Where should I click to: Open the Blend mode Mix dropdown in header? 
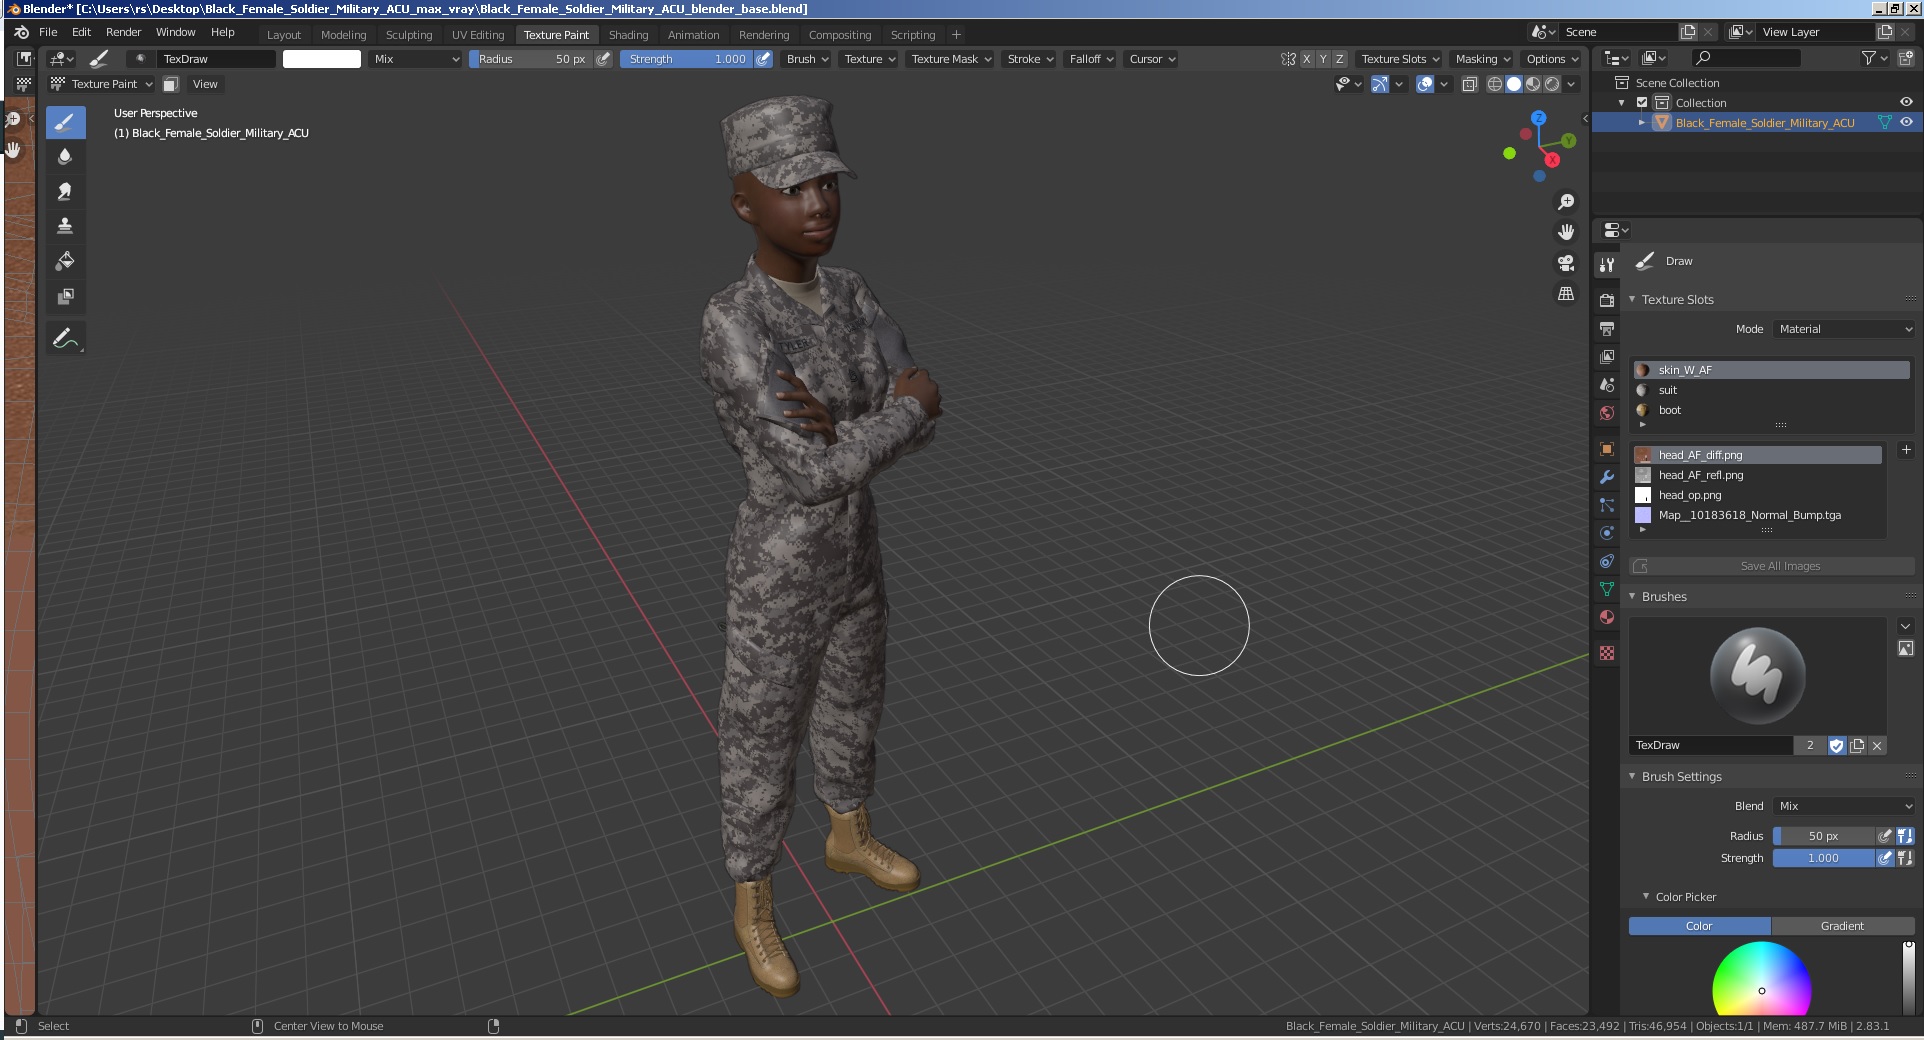[x=415, y=59]
